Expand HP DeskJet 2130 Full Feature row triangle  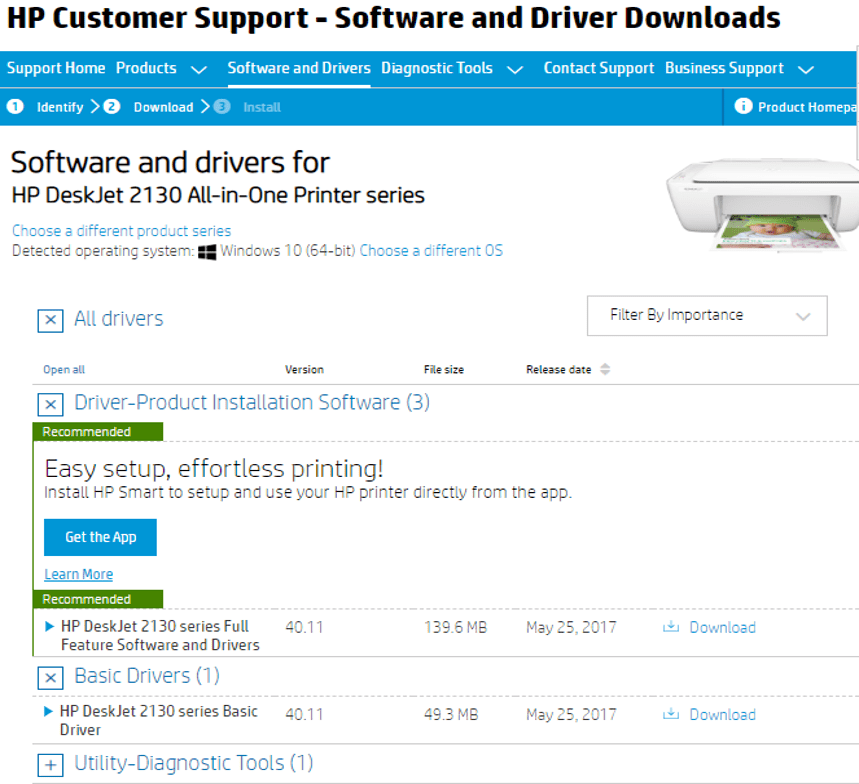tap(49, 626)
